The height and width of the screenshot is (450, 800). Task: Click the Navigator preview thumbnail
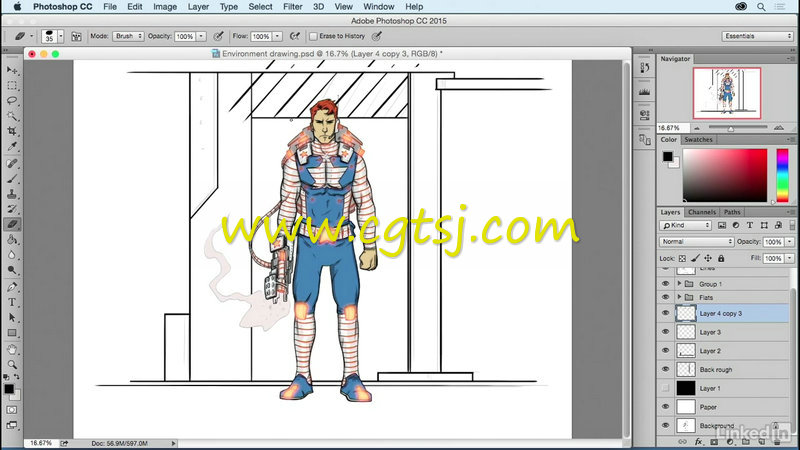pyautogui.click(x=727, y=93)
